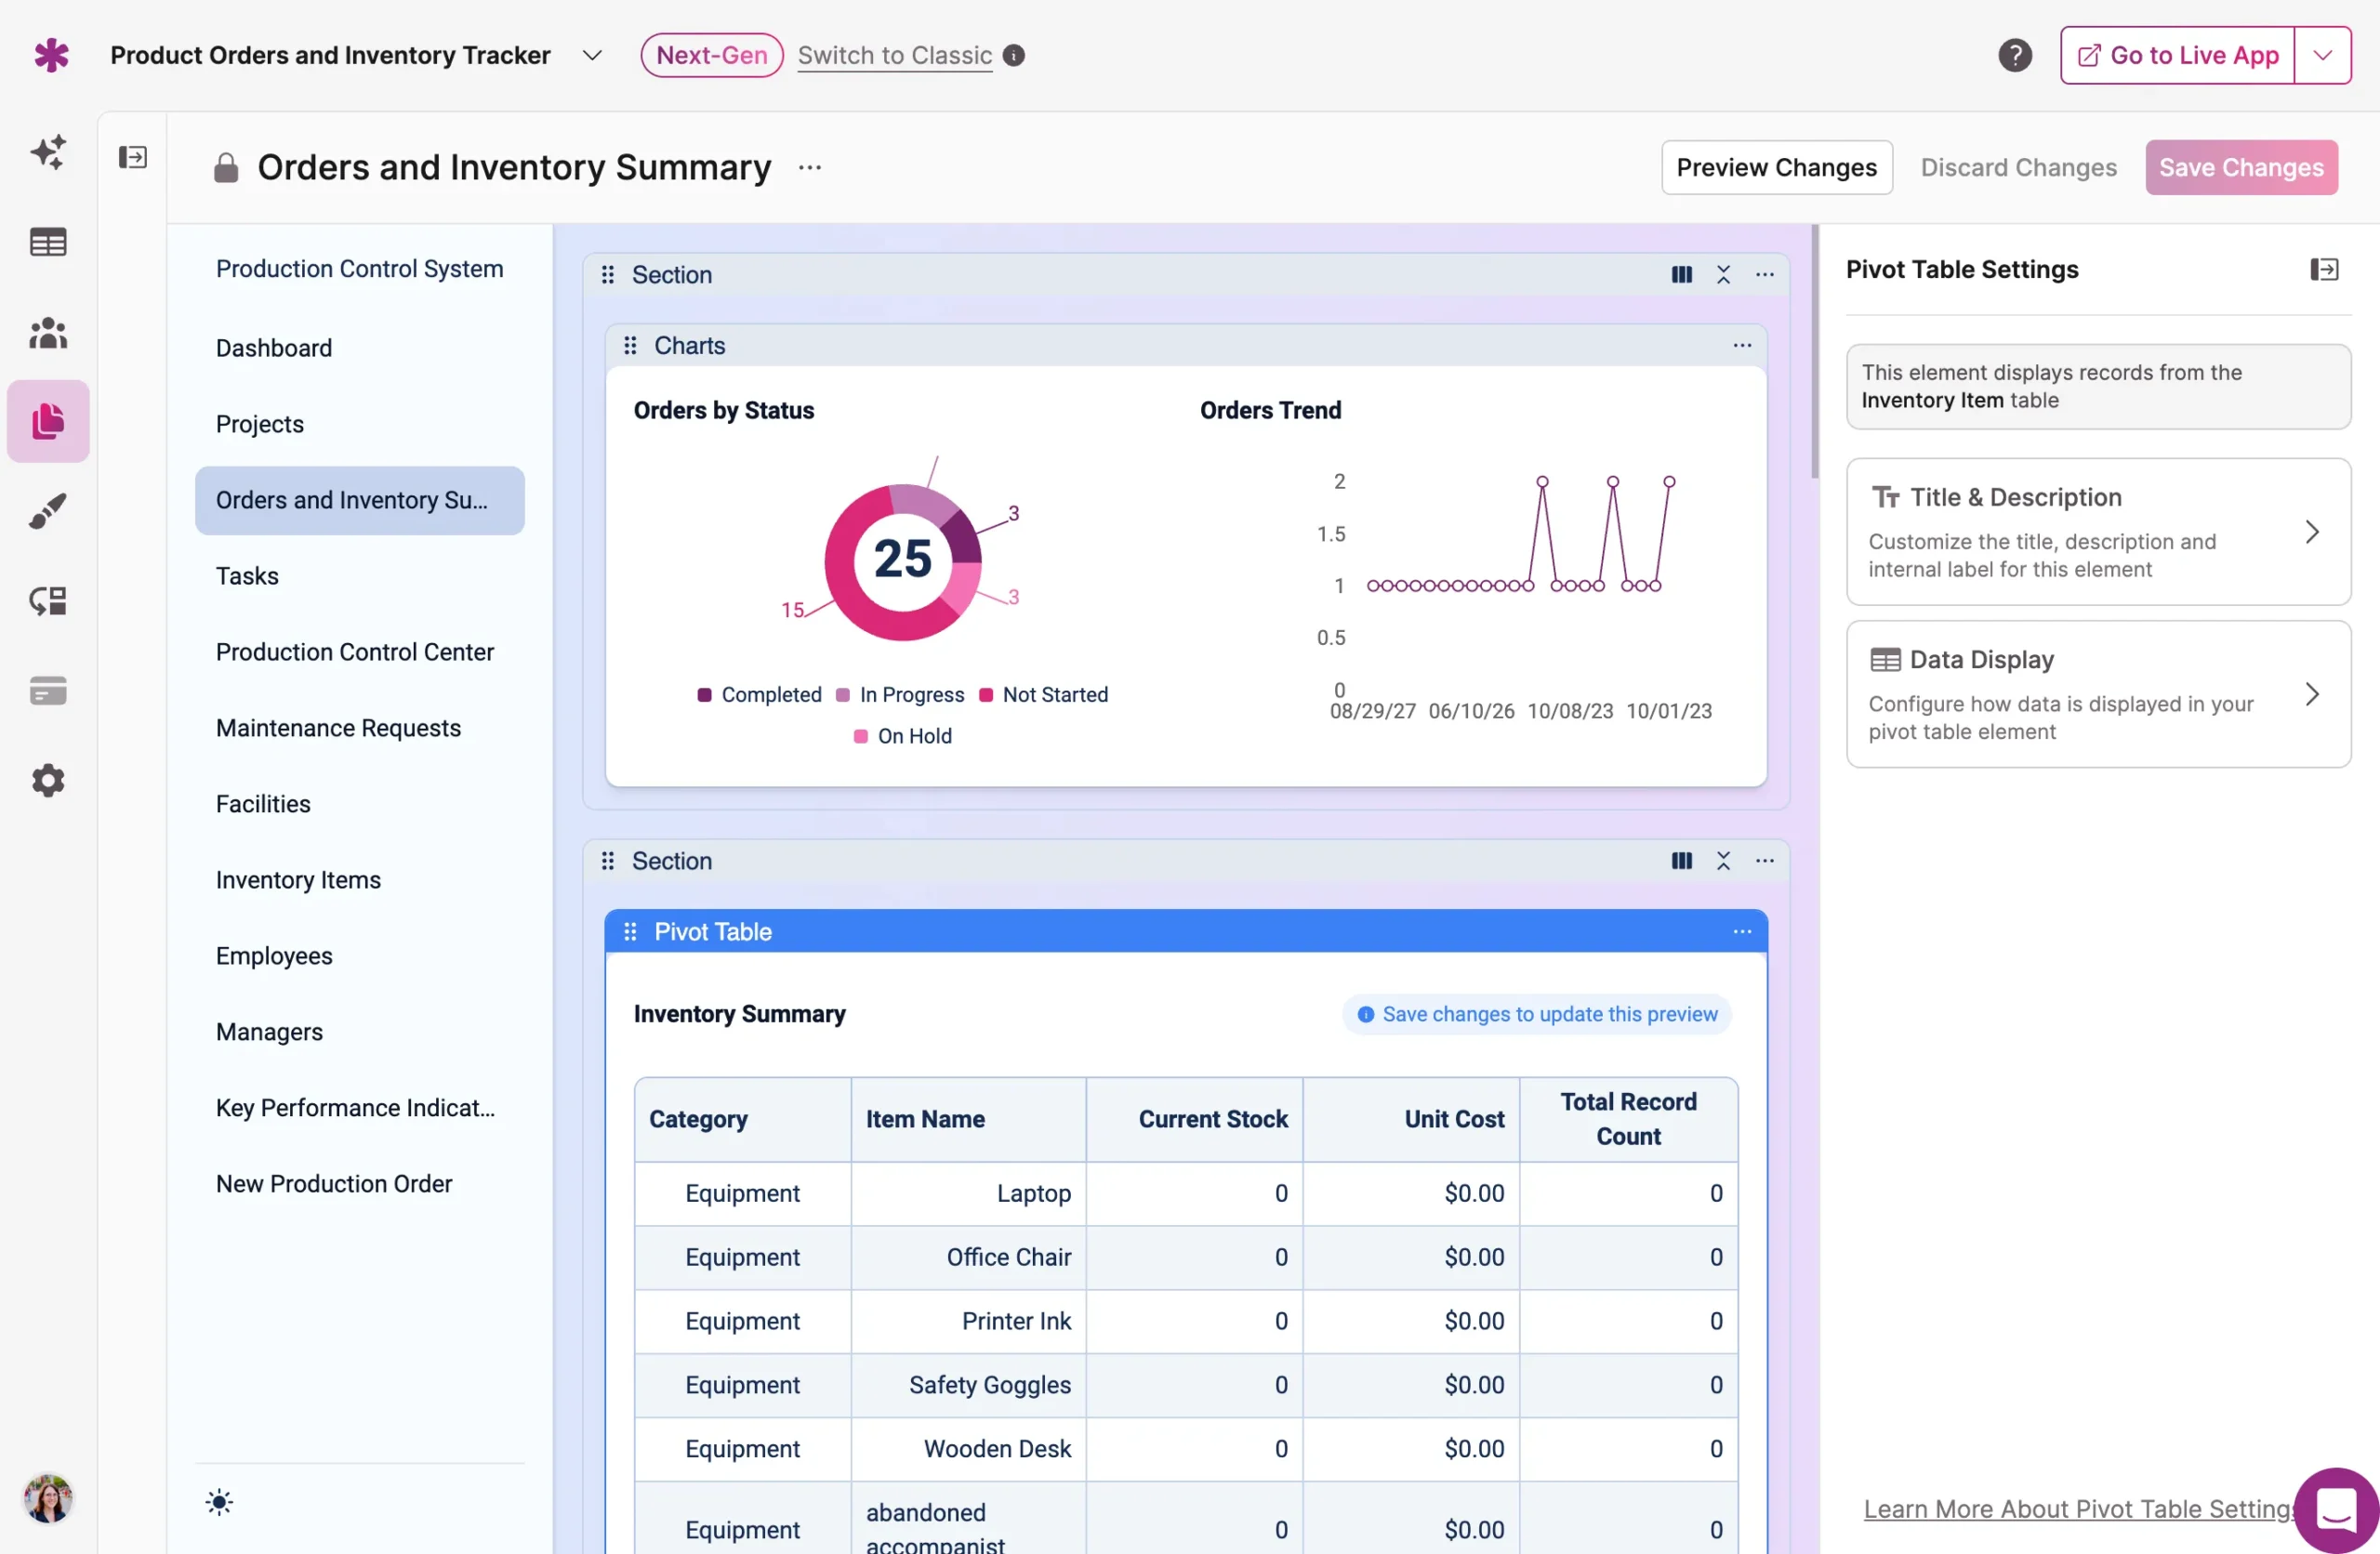The image size is (2380, 1554).
Task: Open the app name dropdown chevron
Action: click(x=592, y=55)
